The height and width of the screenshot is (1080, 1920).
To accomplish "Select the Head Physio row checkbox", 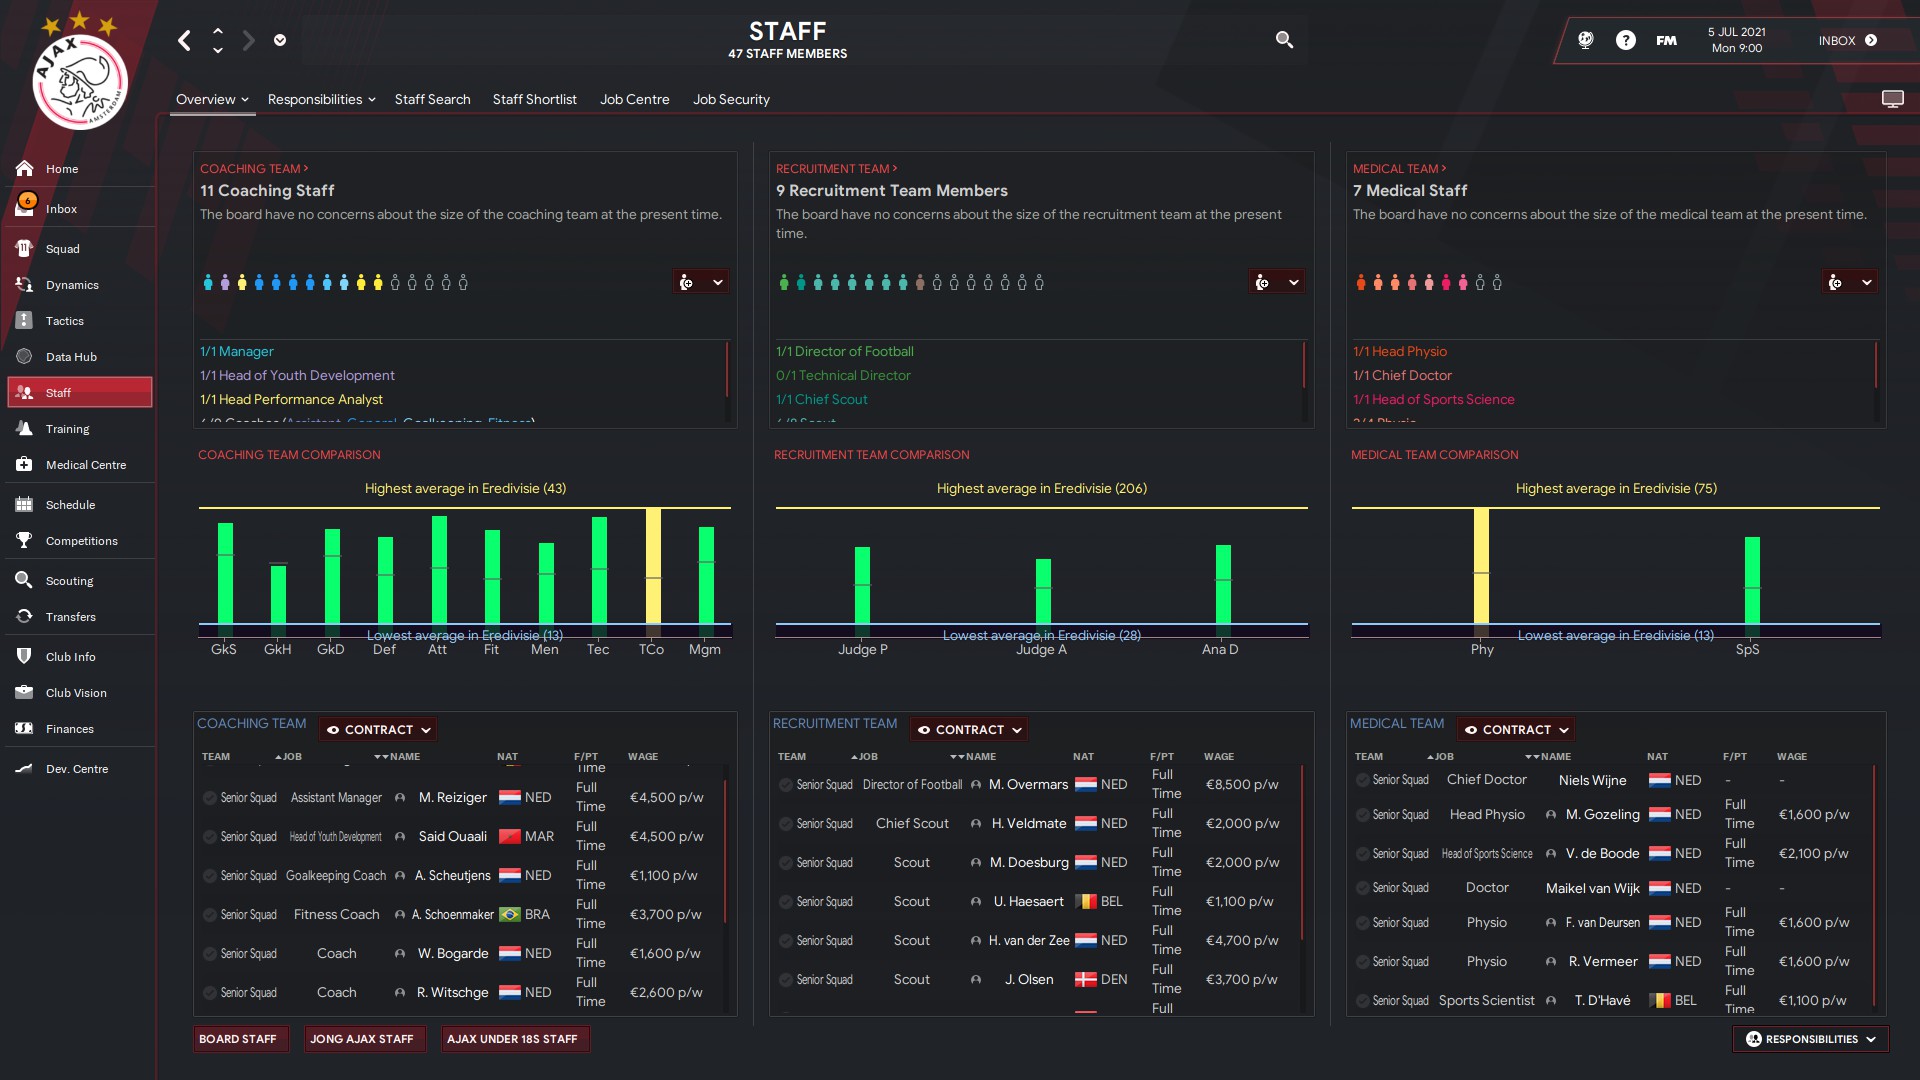I will click(x=1362, y=815).
